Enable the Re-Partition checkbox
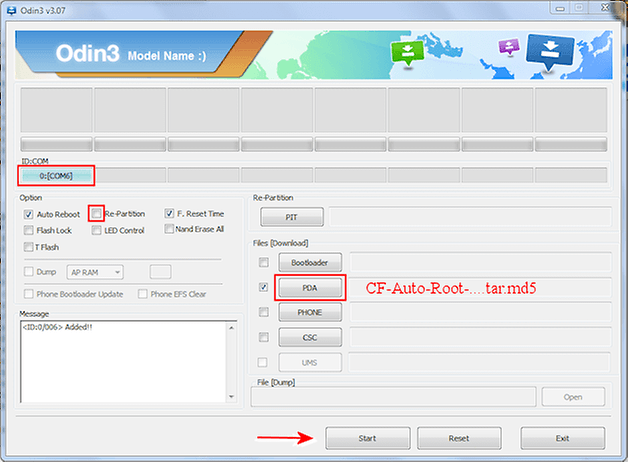The width and height of the screenshot is (628, 462). coord(96,213)
